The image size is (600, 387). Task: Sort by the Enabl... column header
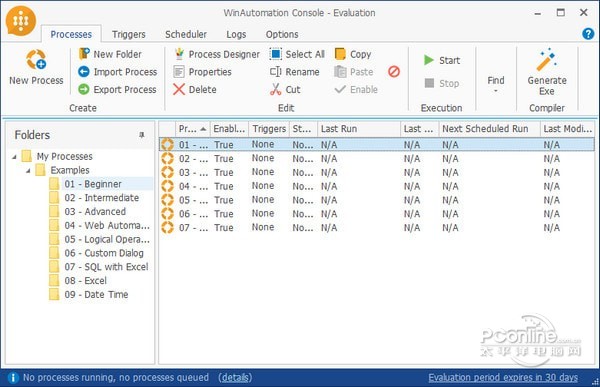(230, 129)
